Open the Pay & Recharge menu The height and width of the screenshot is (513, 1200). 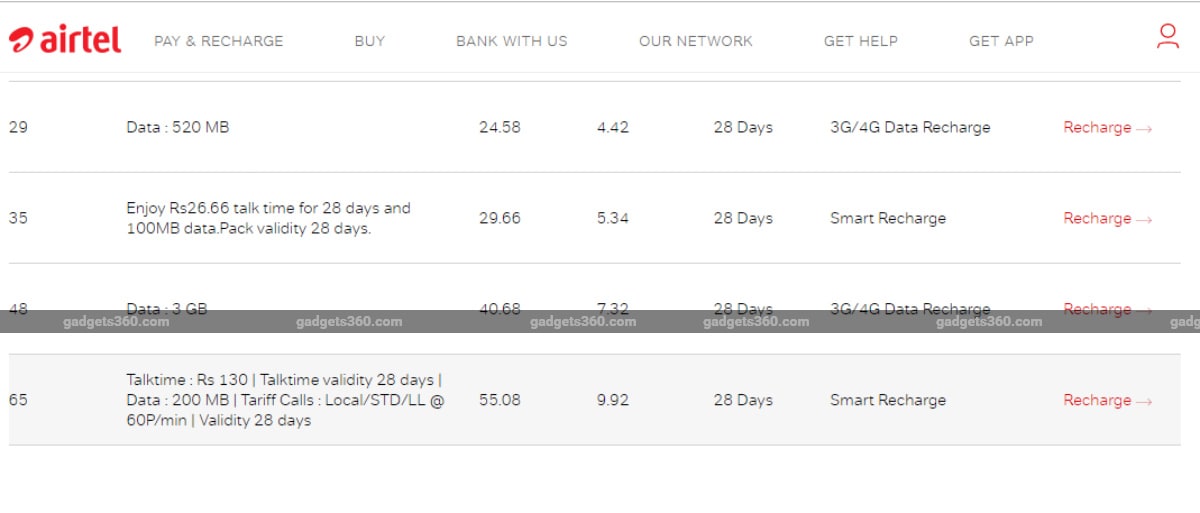click(218, 41)
